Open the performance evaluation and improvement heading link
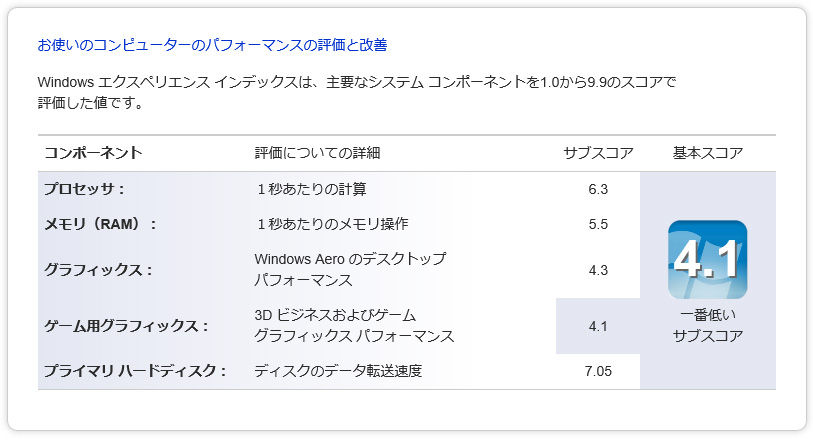 (212, 45)
